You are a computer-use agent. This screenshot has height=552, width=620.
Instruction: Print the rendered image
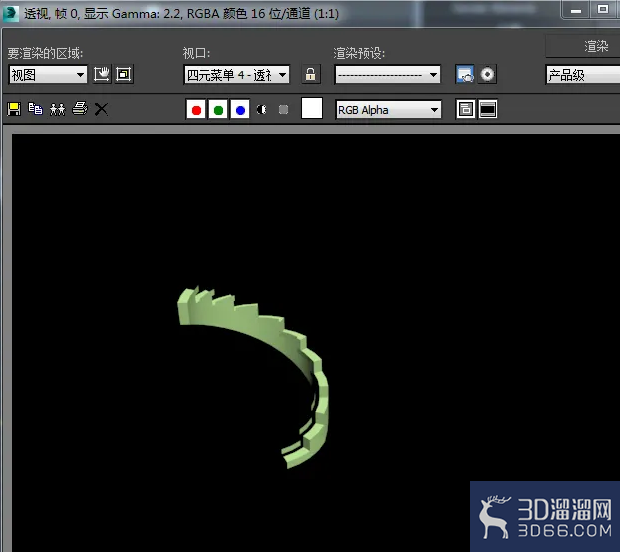pos(80,109)
